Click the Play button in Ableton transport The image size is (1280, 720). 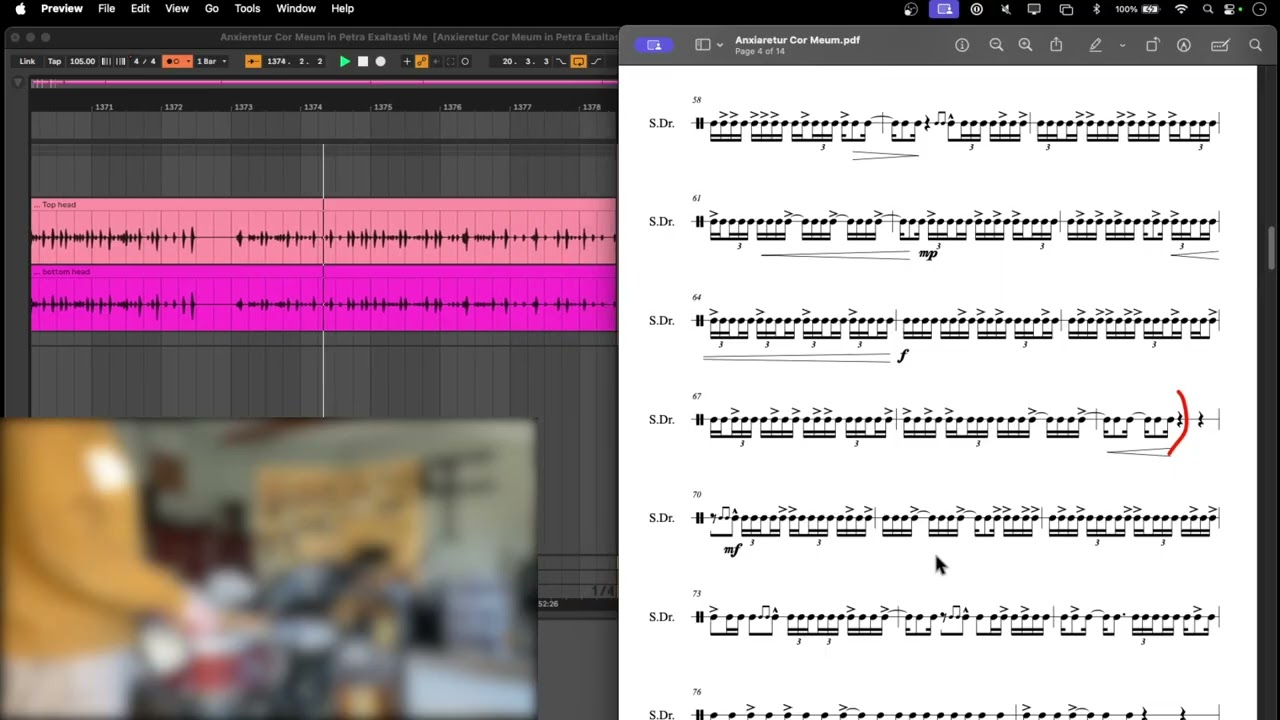(345, 61)
